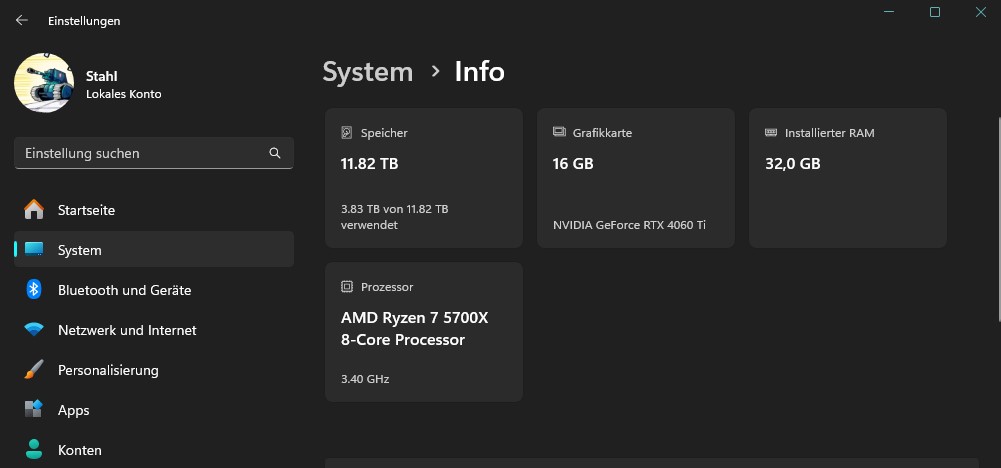Click the Stahl profile avatar picture
This screenshot has width=1001, height=468.
click(44, 83)
